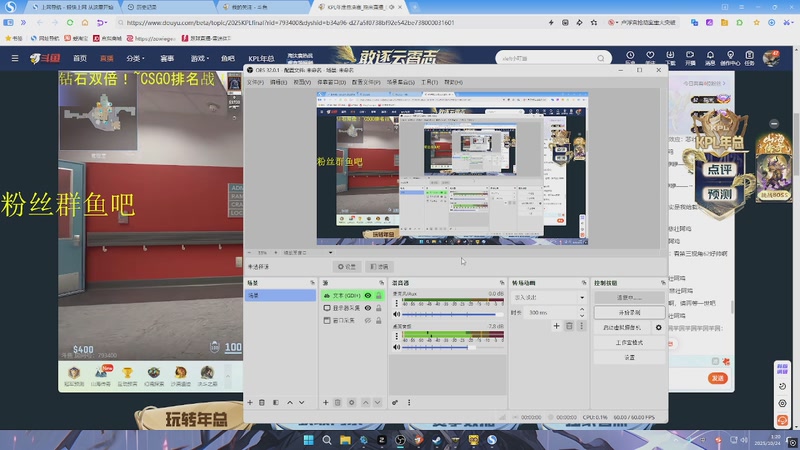This screenshot has height=450, width=800.
Task: Open virtual camera settings gear
Action: (658, 328)
